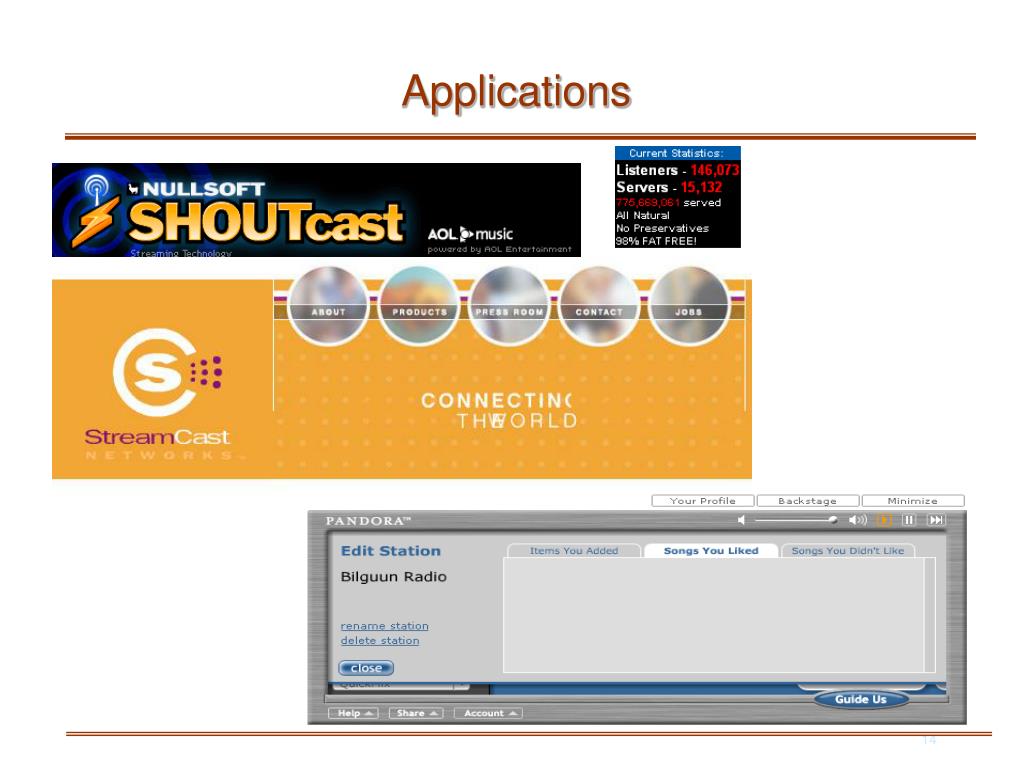Click the loud speaker volume icon
Viewport: 1024px width, 768px height.
click(857, 520)
